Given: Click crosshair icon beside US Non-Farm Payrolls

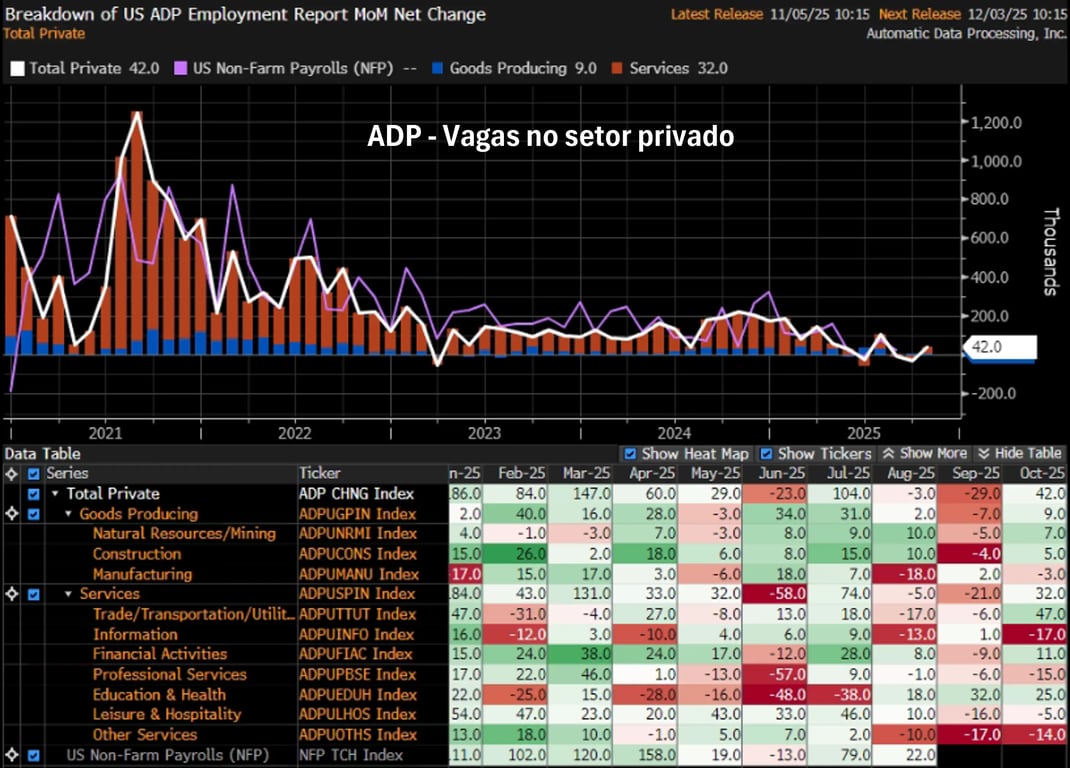Looking at the screenshot, I should point(11,755).
